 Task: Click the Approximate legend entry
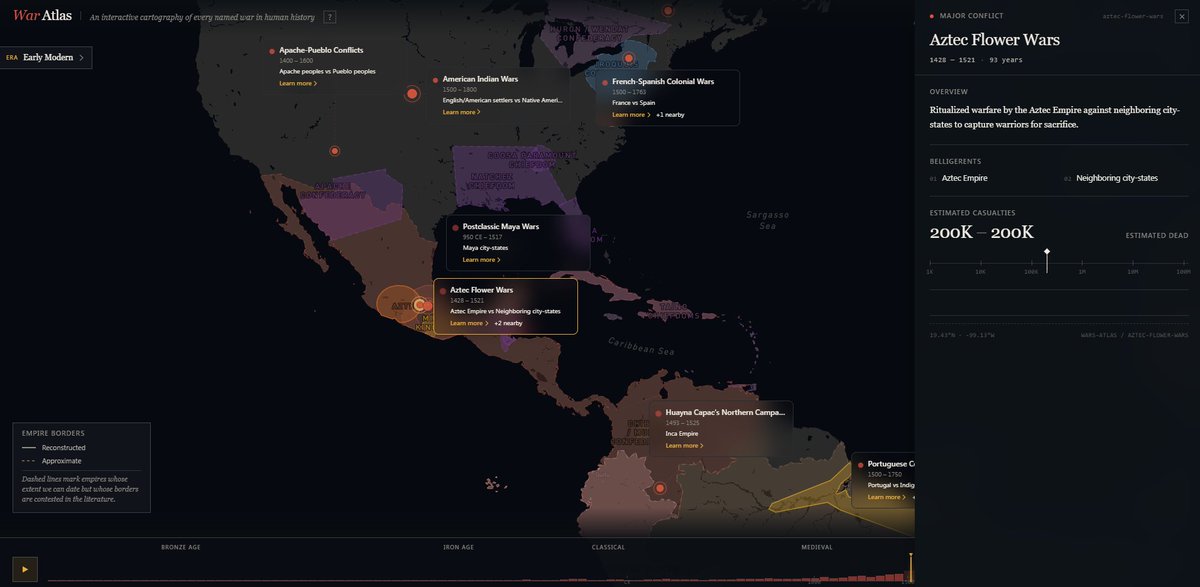(x=52, y=461)
